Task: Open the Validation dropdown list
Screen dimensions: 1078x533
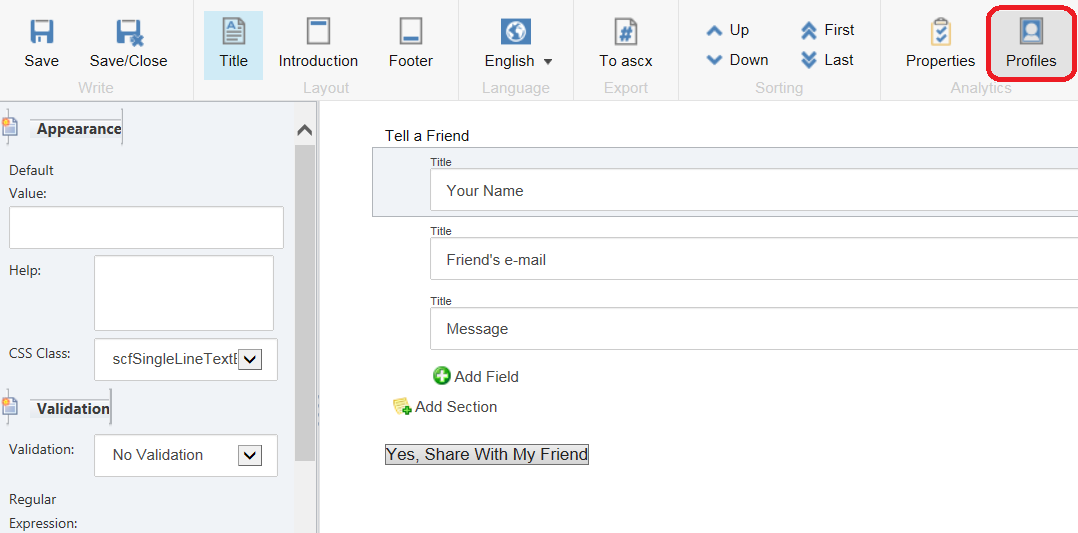Action: 249,455
